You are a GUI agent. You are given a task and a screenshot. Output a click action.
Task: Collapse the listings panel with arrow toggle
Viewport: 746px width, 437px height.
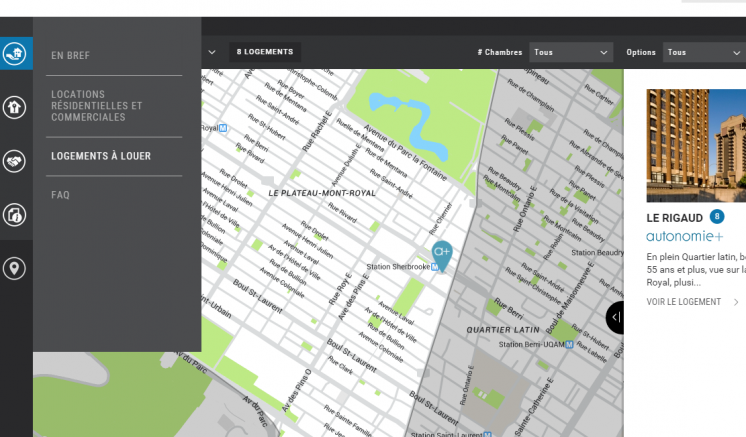coord(615,317)
